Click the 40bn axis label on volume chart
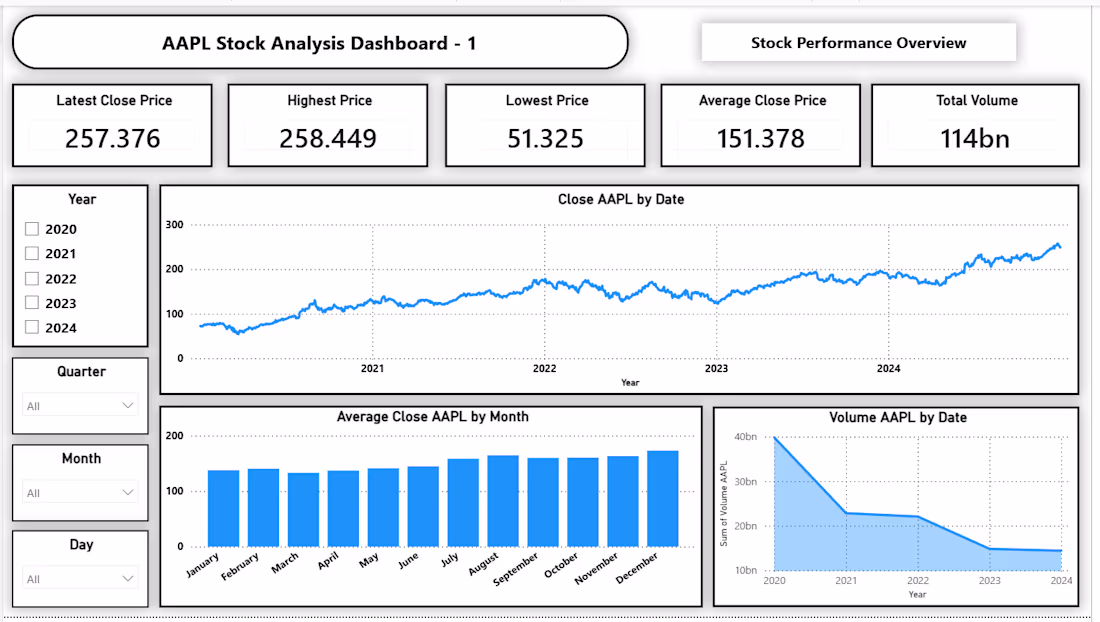Viewport: 1100px width, 622px height. 746,437
